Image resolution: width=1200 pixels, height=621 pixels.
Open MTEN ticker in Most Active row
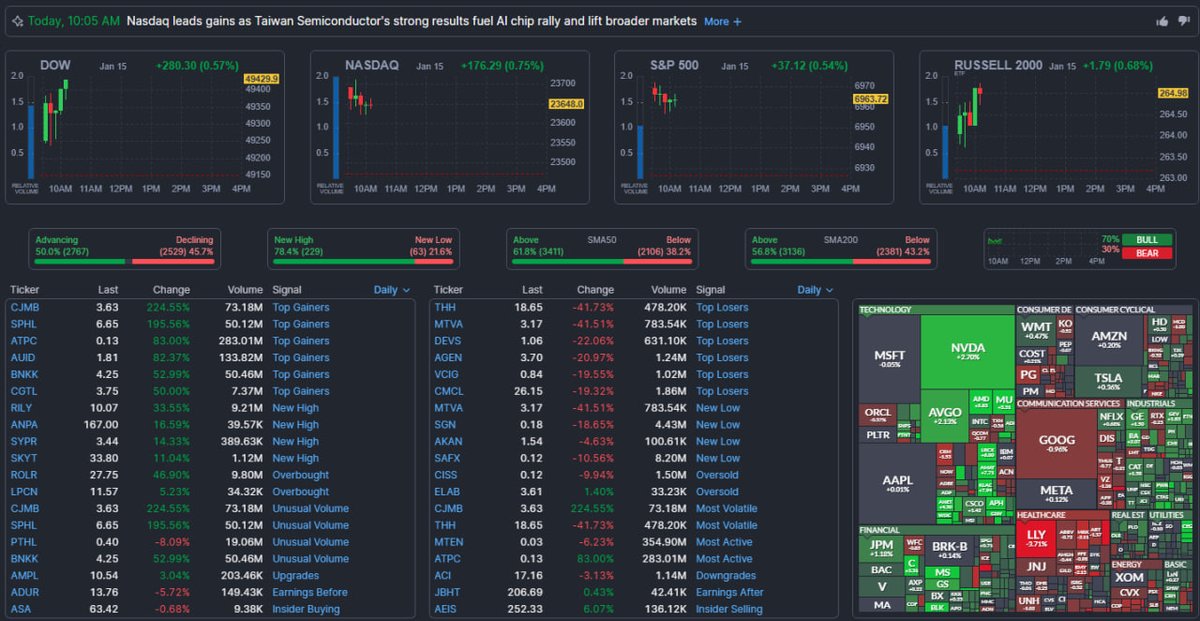coord(448,542)
